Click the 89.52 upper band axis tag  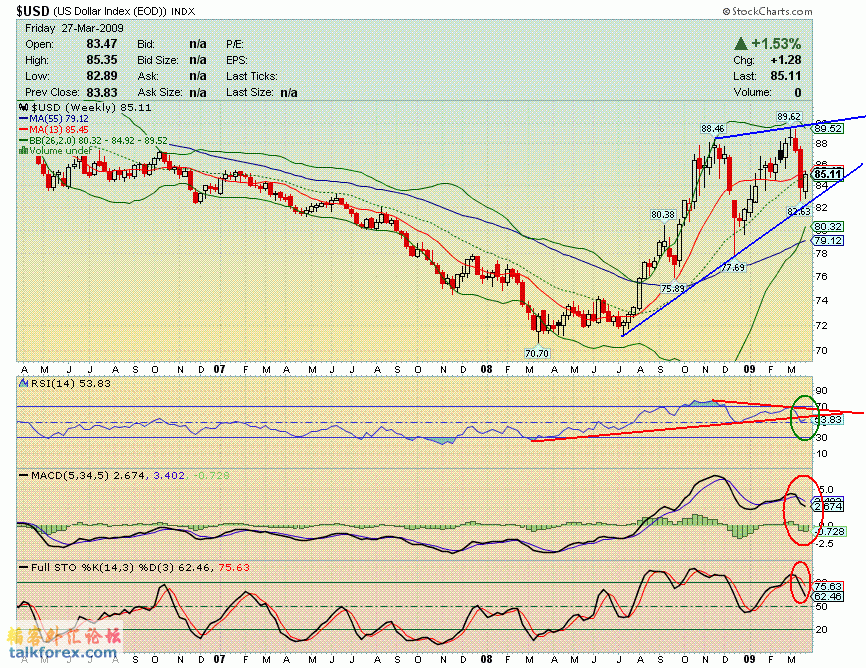[828, 129]
